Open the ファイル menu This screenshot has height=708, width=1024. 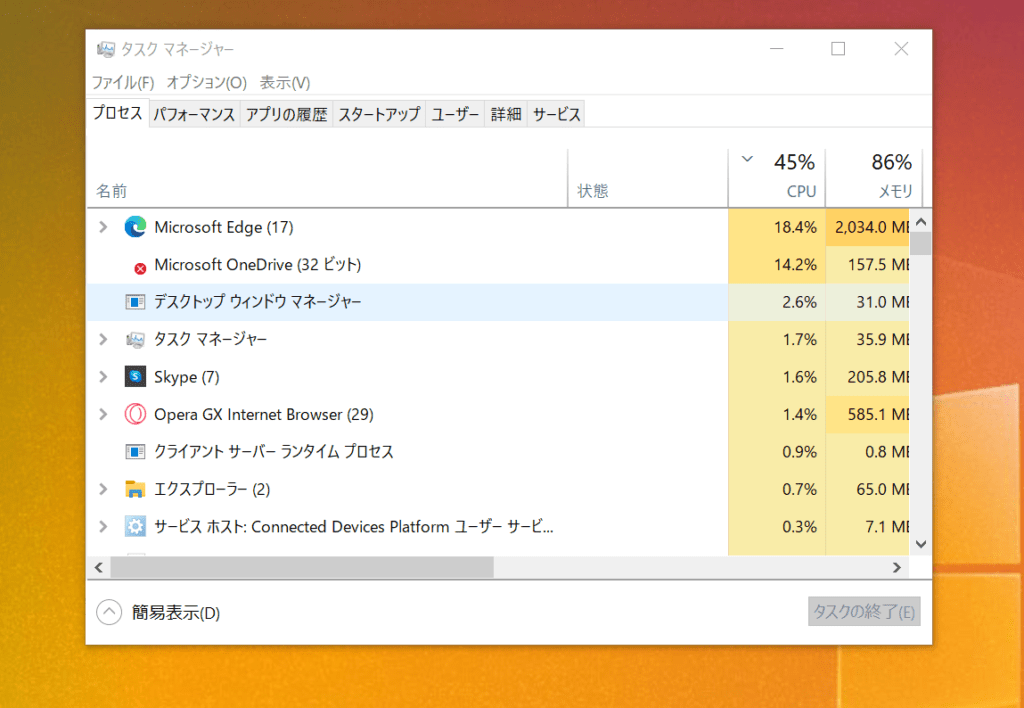[123, 82]
